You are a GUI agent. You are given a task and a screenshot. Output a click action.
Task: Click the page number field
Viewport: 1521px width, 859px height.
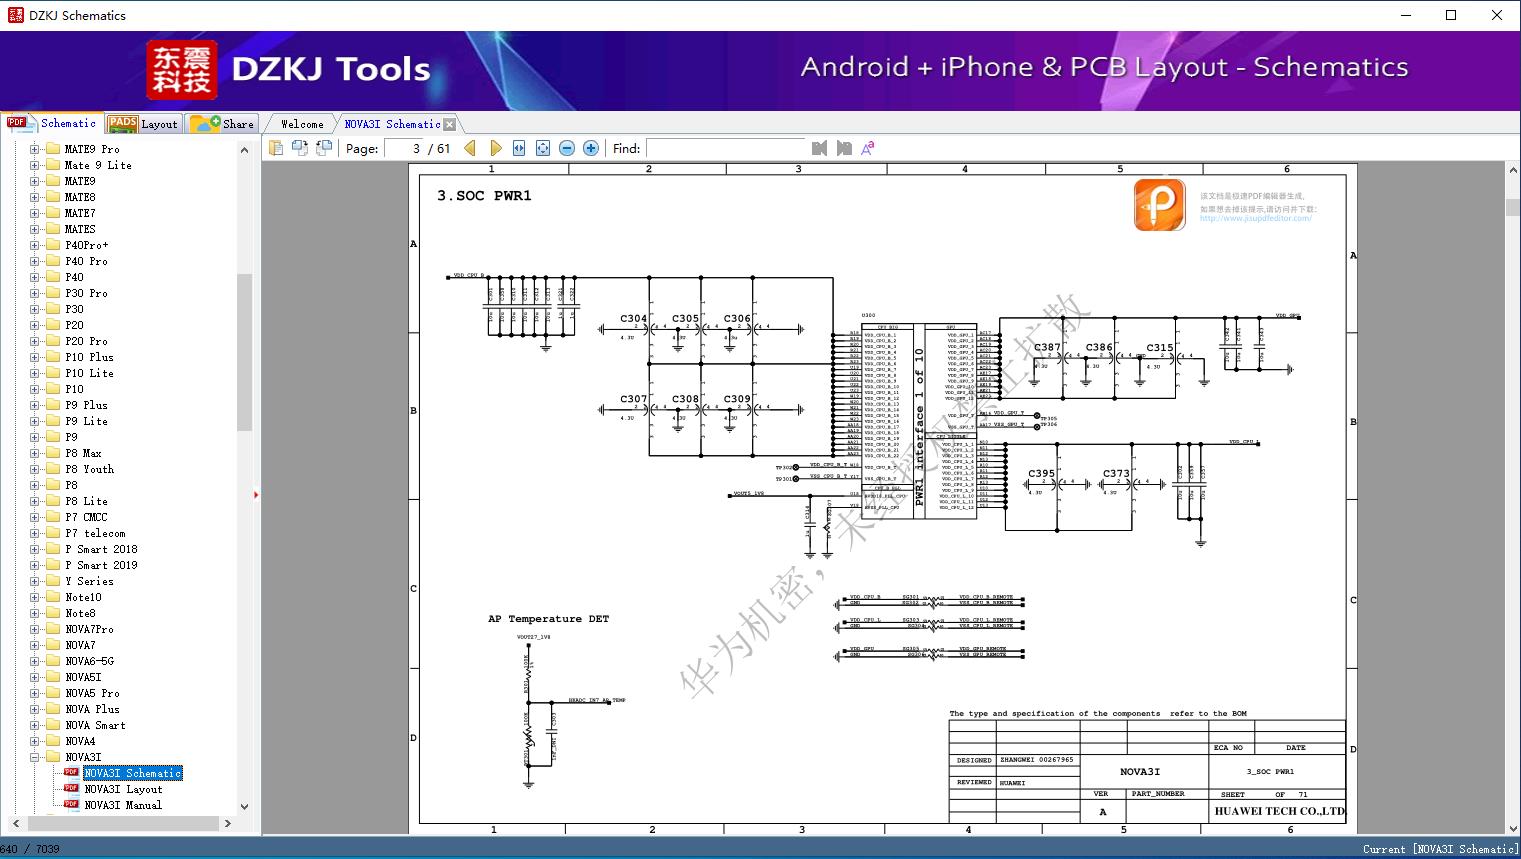[403, 148]
